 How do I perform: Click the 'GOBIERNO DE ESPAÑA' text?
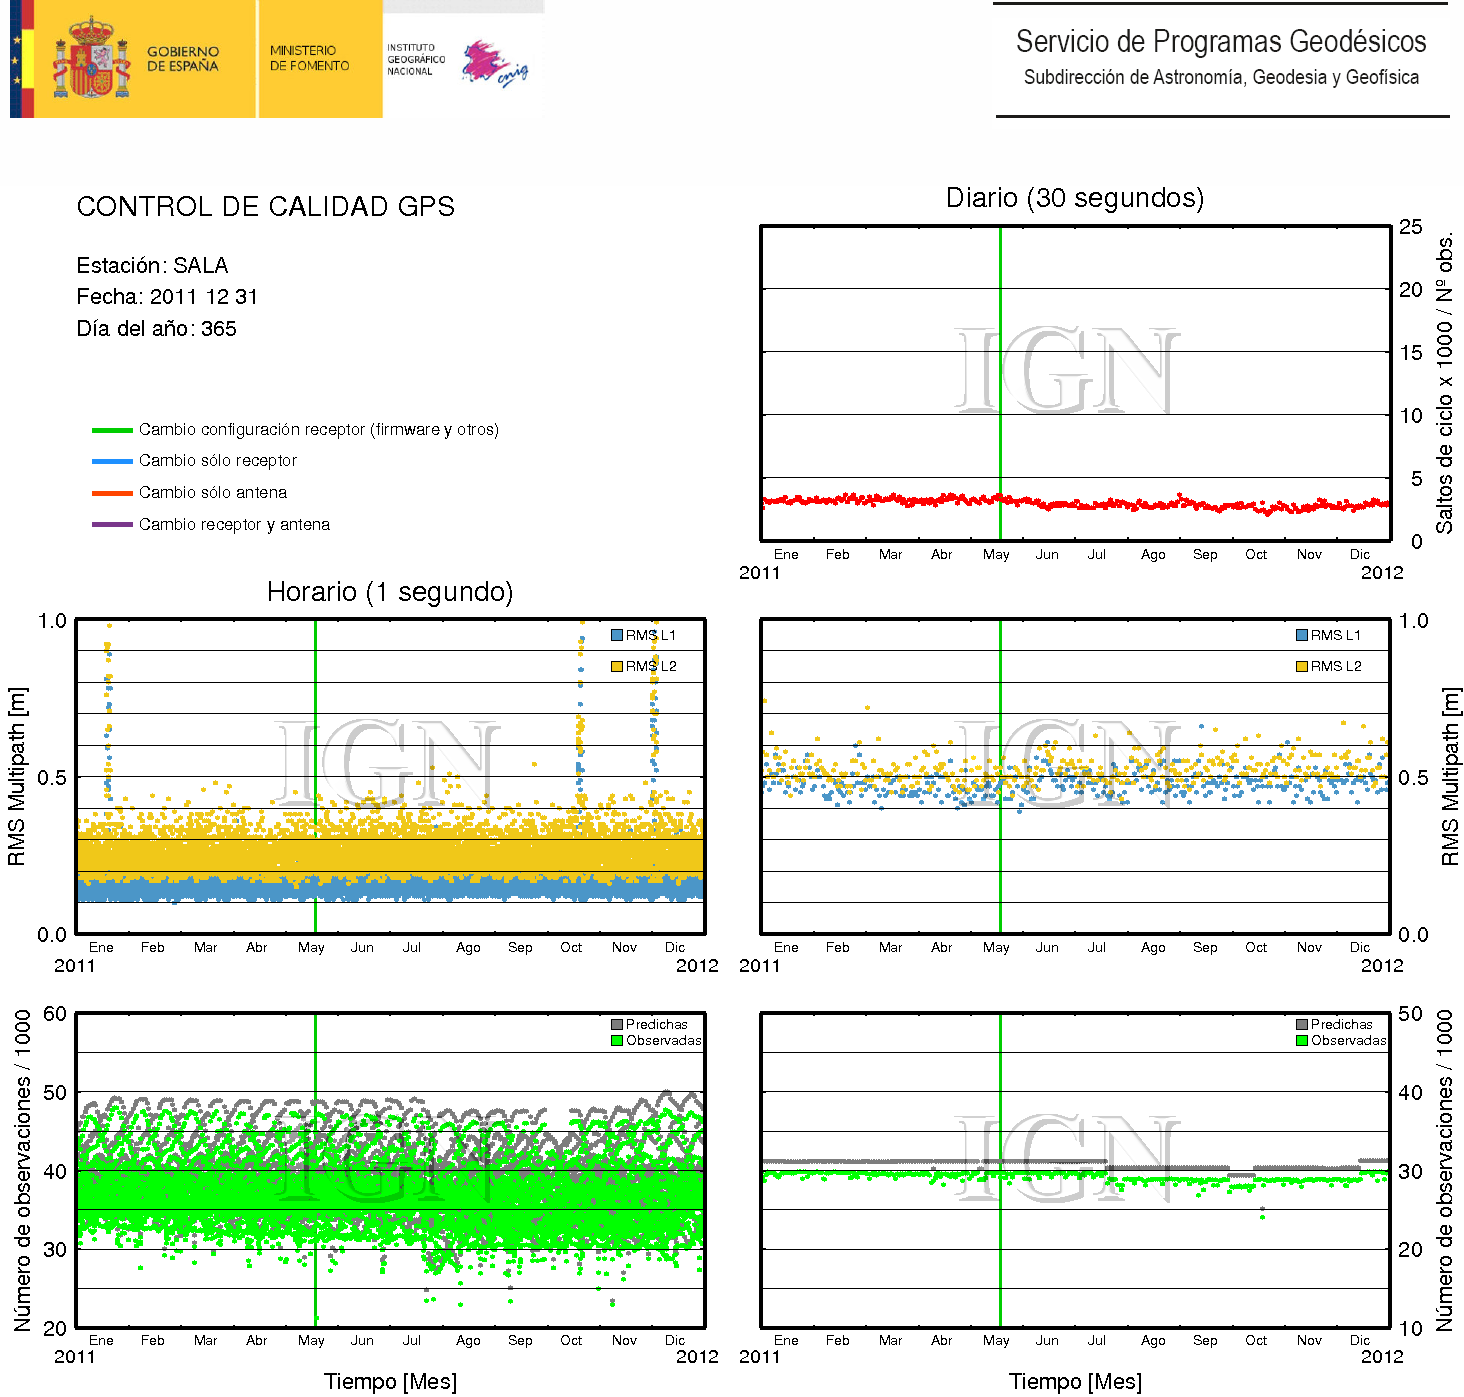click(x=183, y=59)
